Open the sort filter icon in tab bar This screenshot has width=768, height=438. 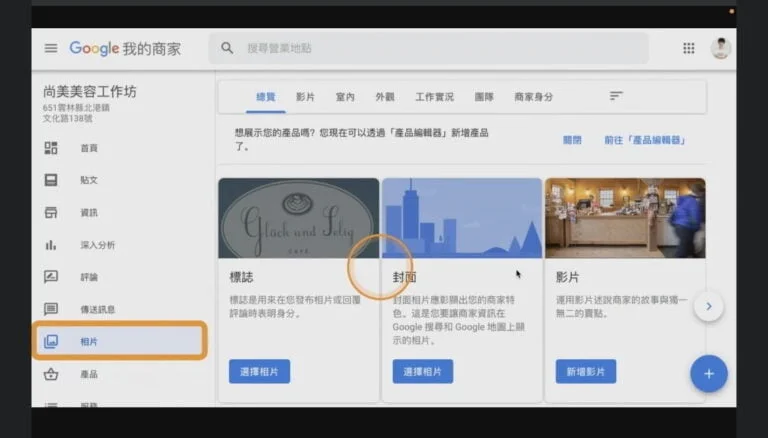click(616, 96)
